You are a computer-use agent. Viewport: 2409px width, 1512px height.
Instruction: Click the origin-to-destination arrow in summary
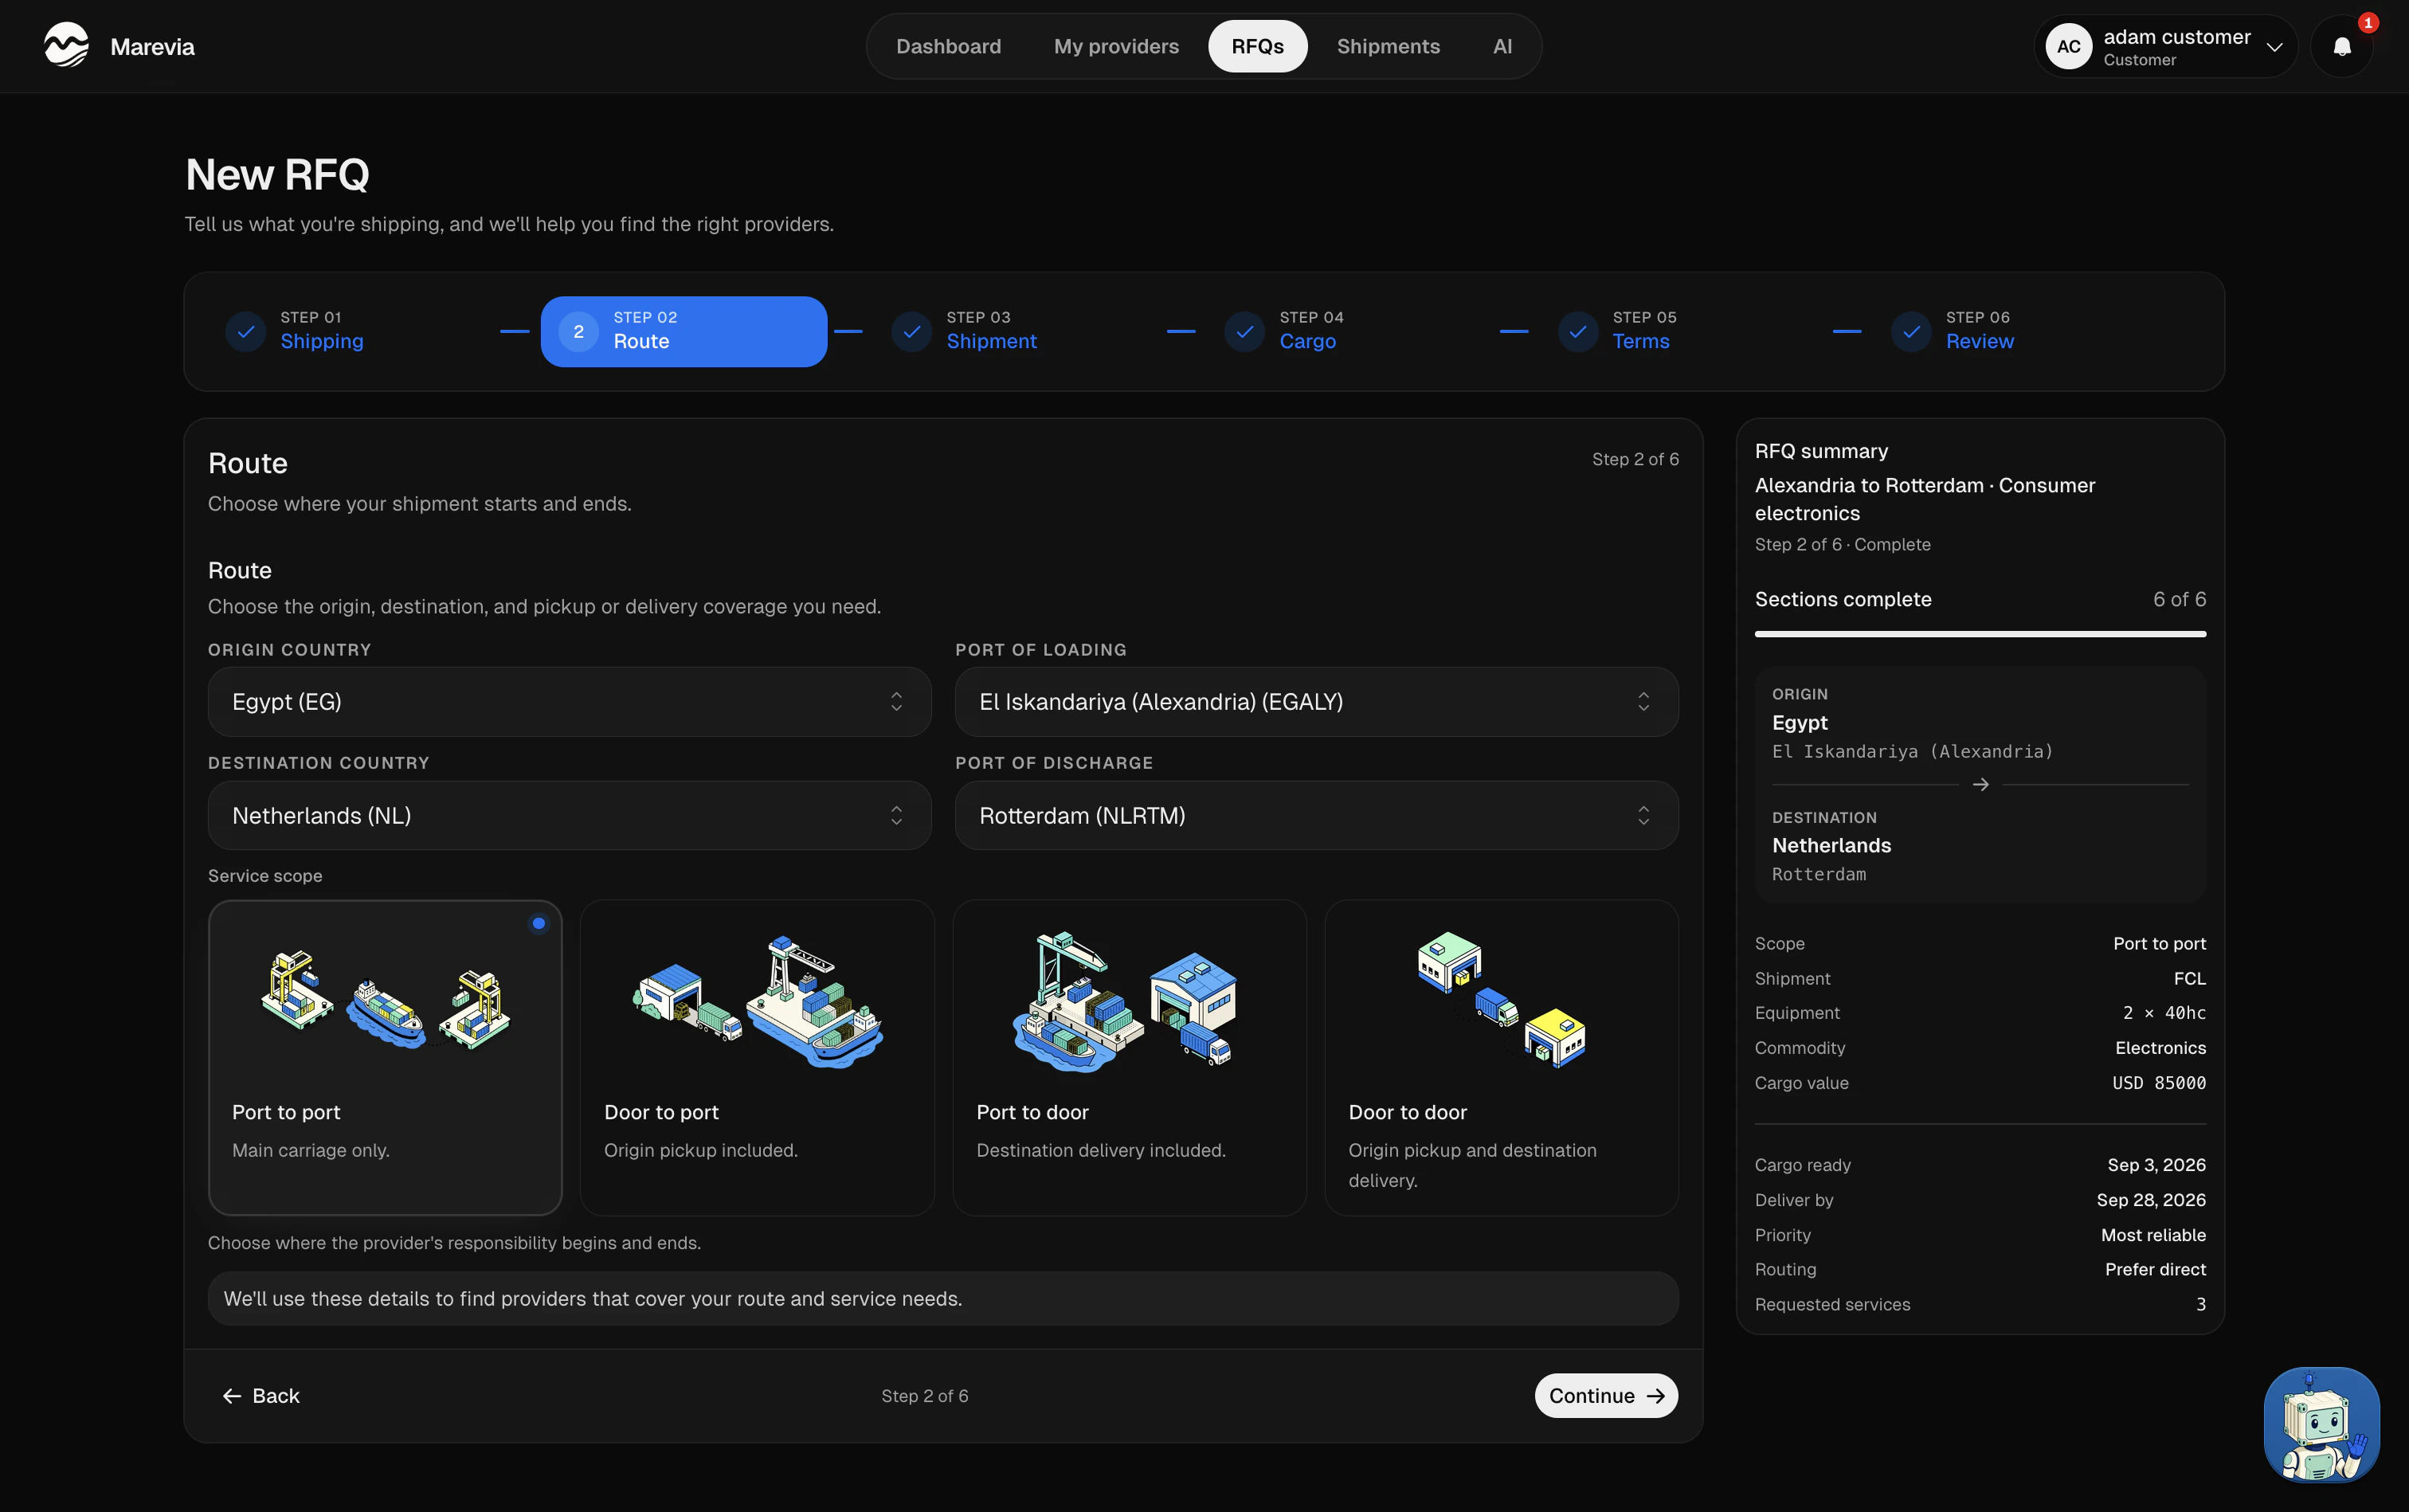point(1980,785)
